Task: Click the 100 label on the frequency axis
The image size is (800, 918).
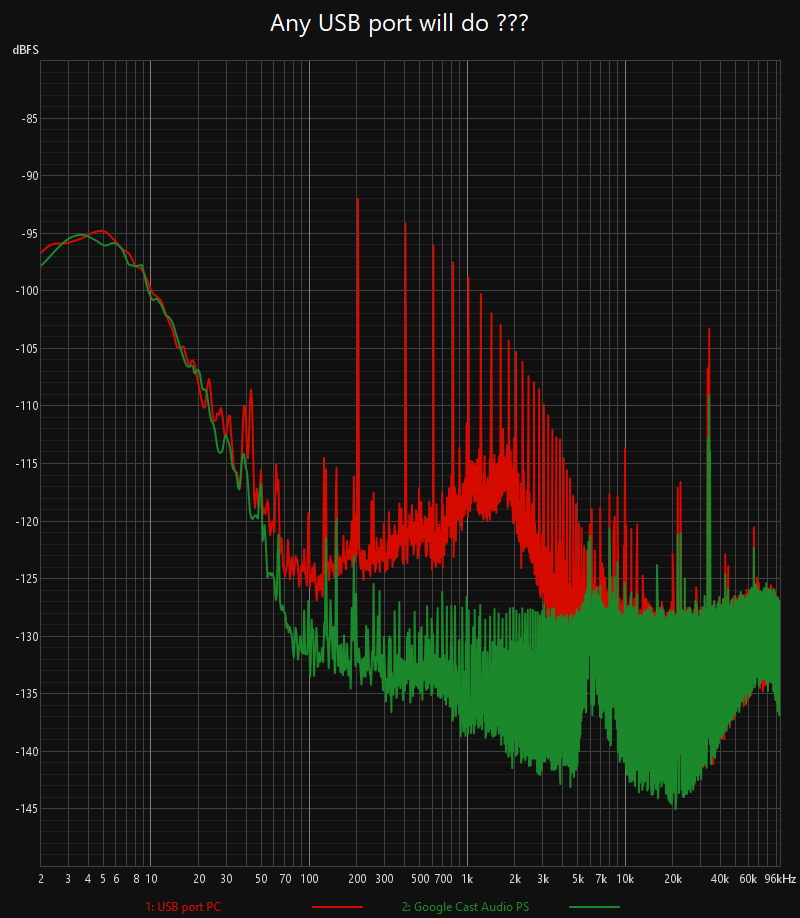Action: click(x=308, y=879)
